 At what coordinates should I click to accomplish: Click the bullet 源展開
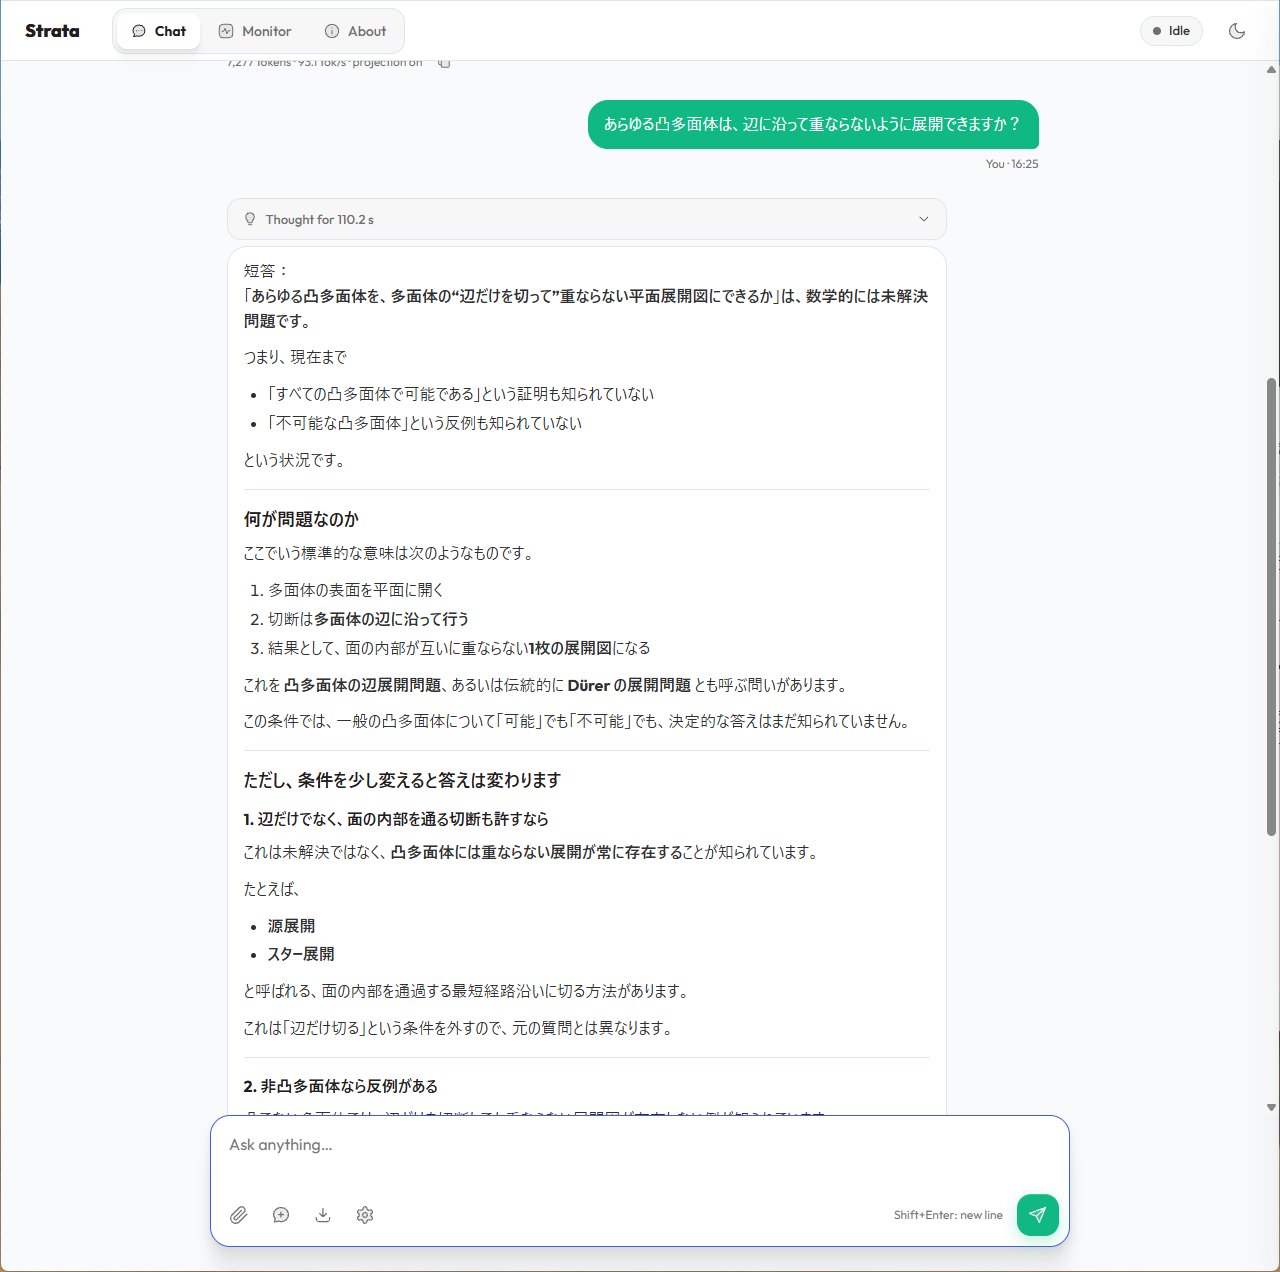tap(291, 926)
